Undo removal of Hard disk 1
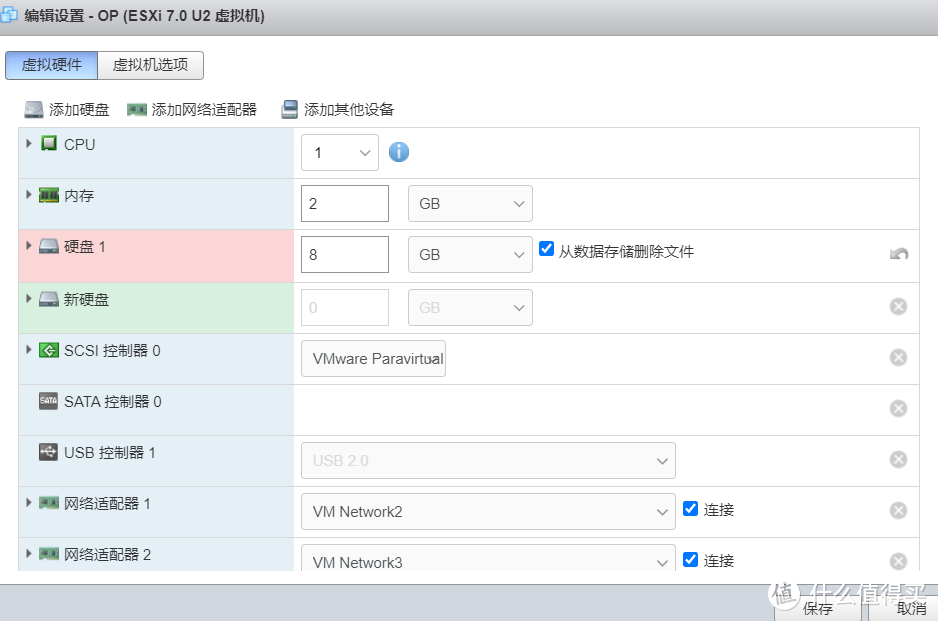 (x=898, y=254)
